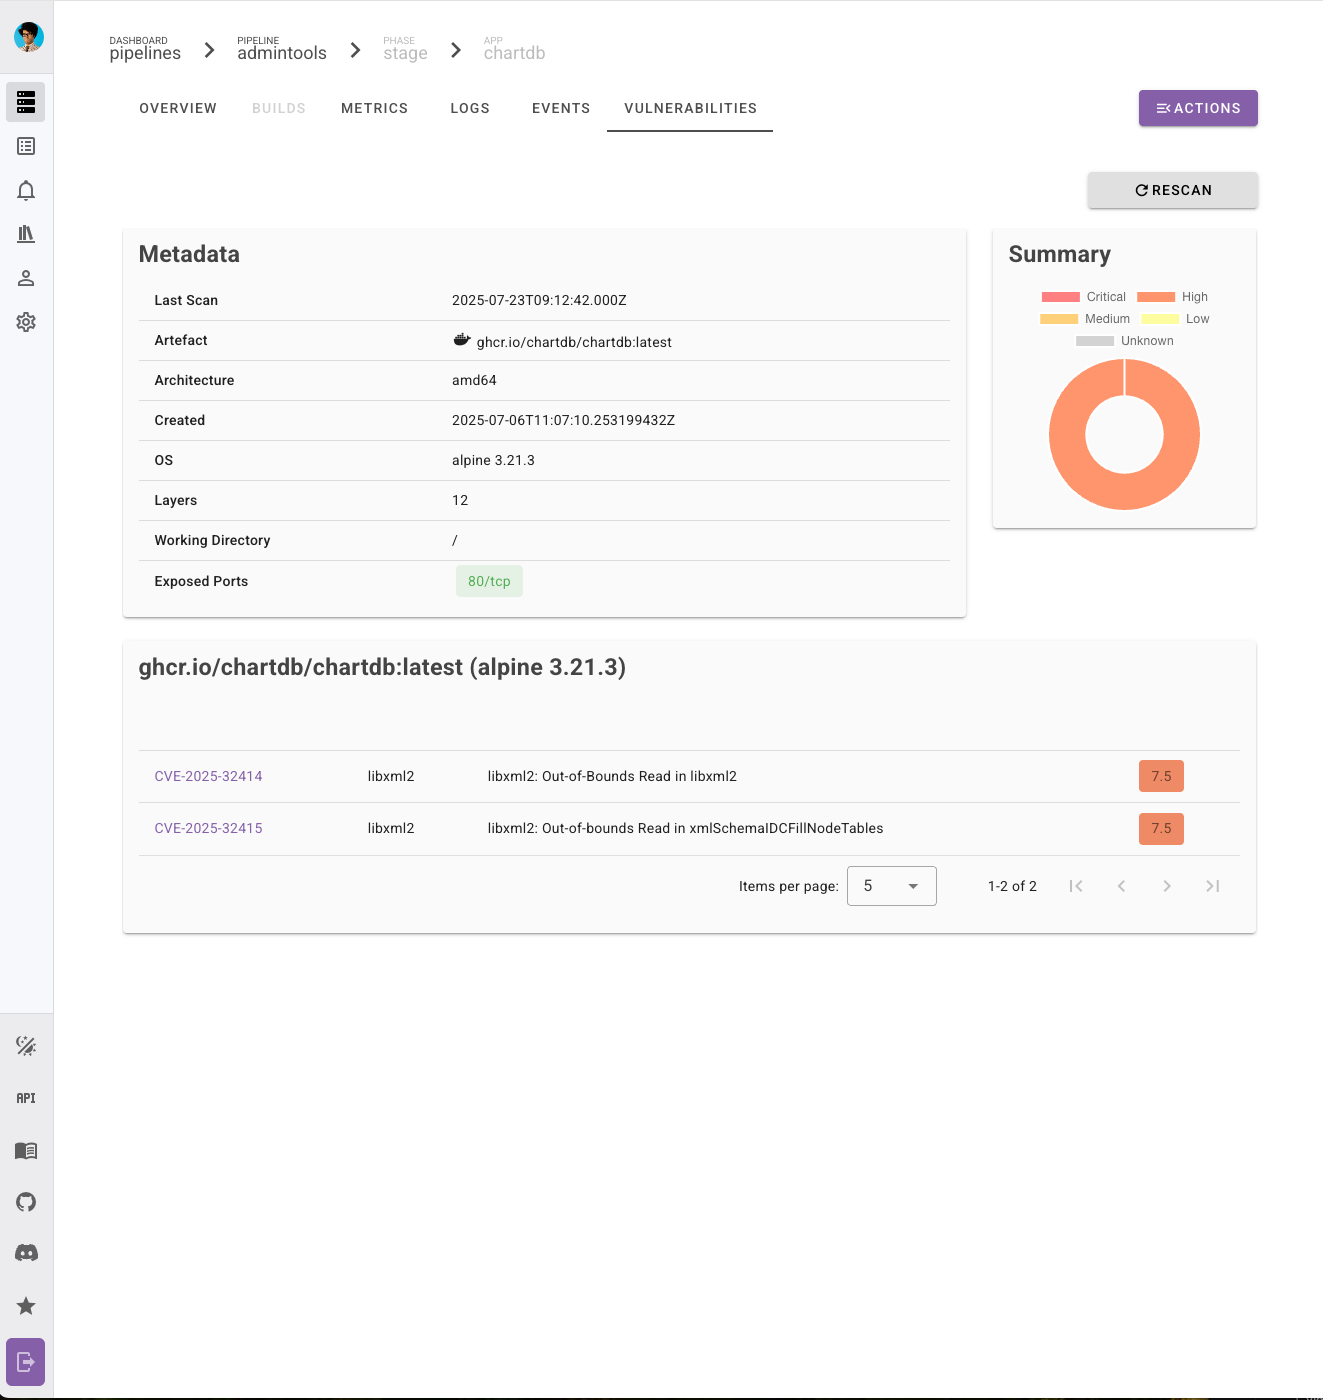Viewport: 1323px width, 1400px height.
Task: Open the CVE-2025-32414 link
Action: coord(208,776)
